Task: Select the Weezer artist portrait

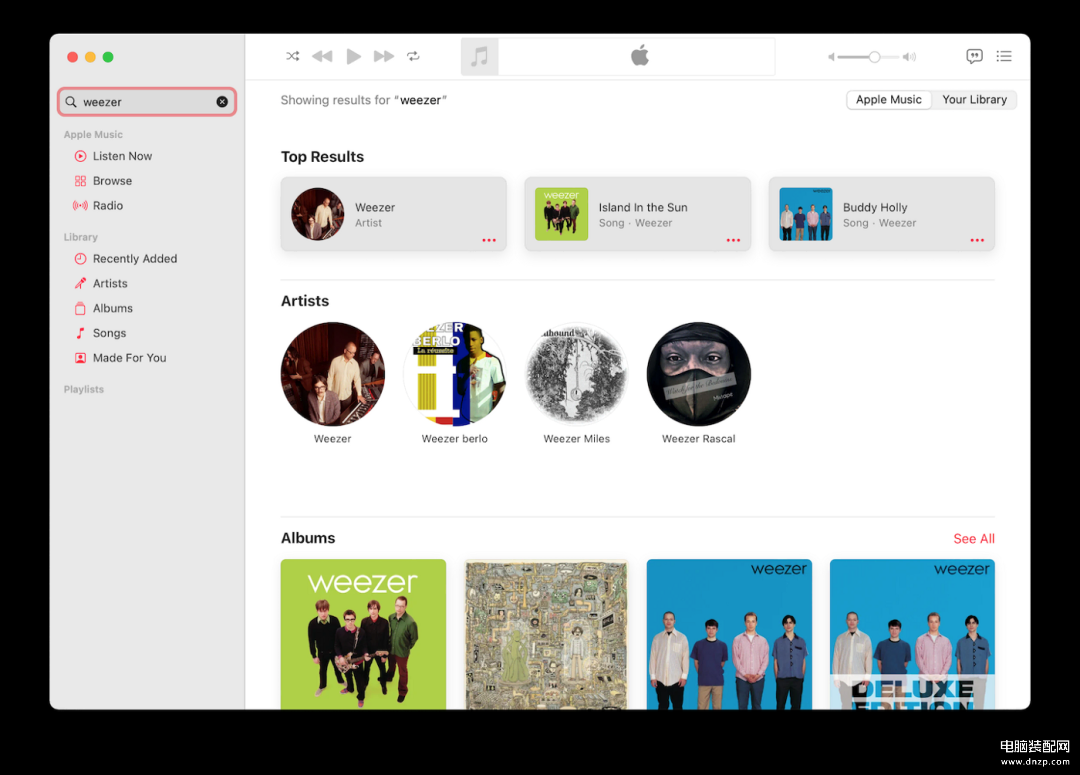Action: [x=333, y=374]
